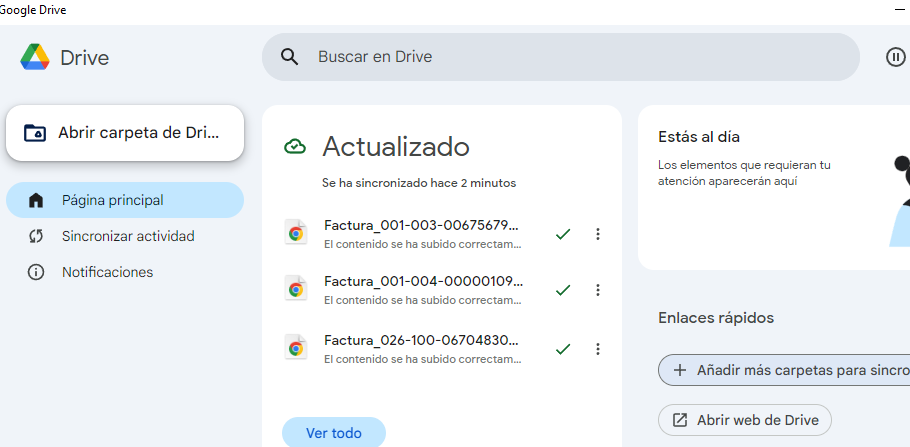The image size is (910, 447).
Task: Open more options for Factura_026-100
Action: (x=598, y=349)
